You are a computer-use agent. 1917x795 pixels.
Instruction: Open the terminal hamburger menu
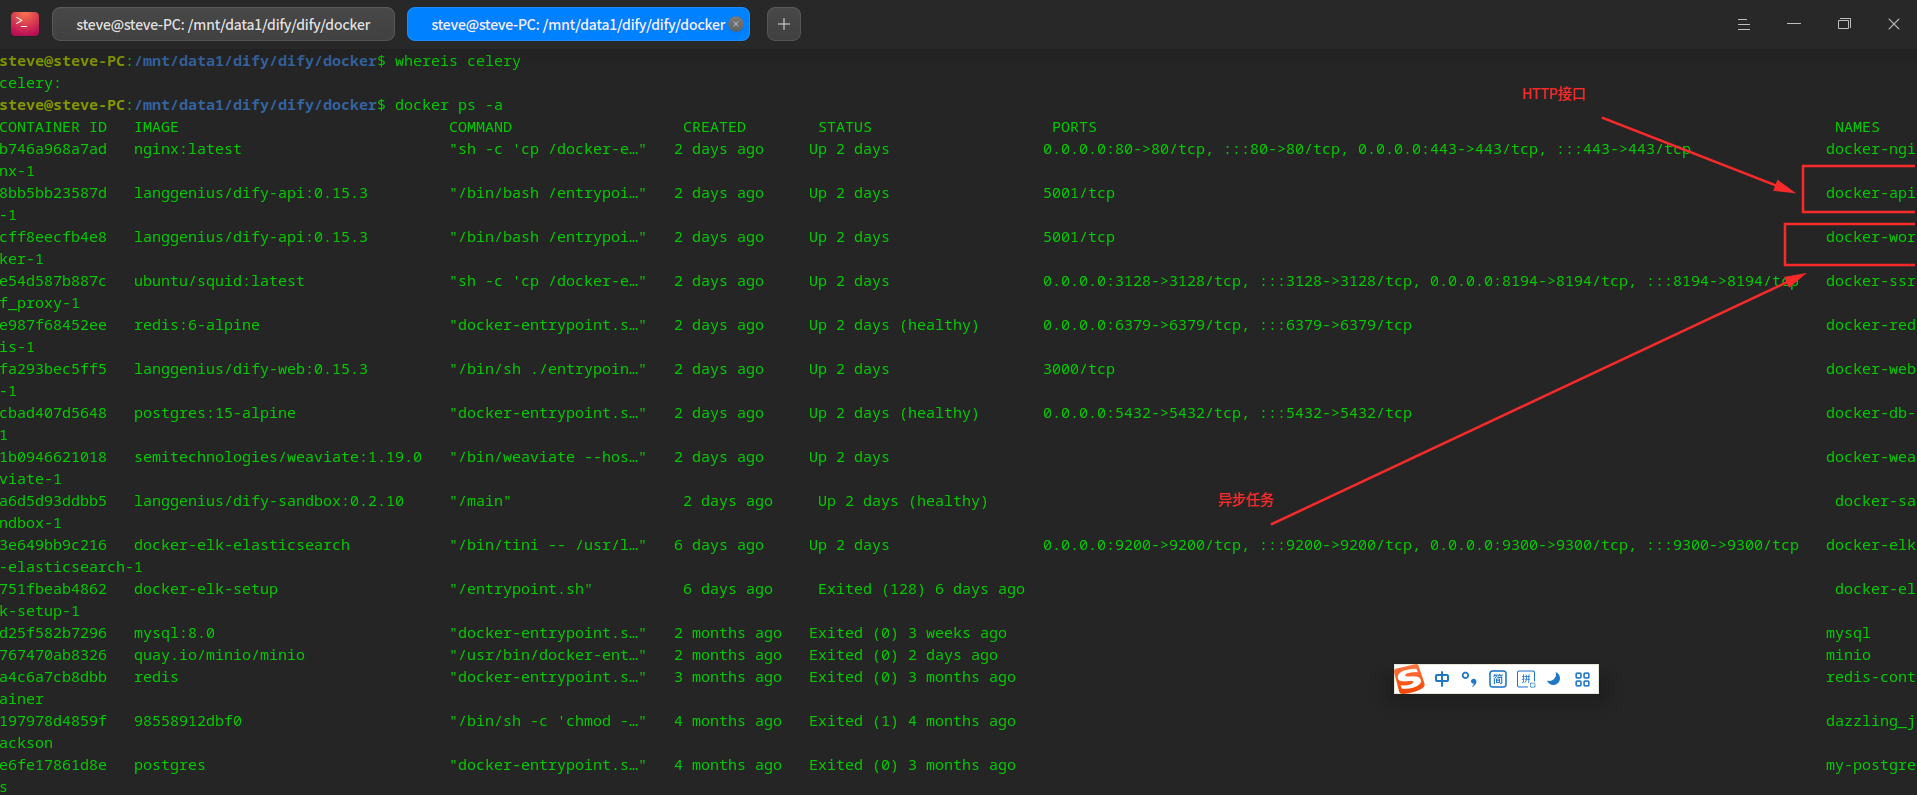(x=1743, y=24)
